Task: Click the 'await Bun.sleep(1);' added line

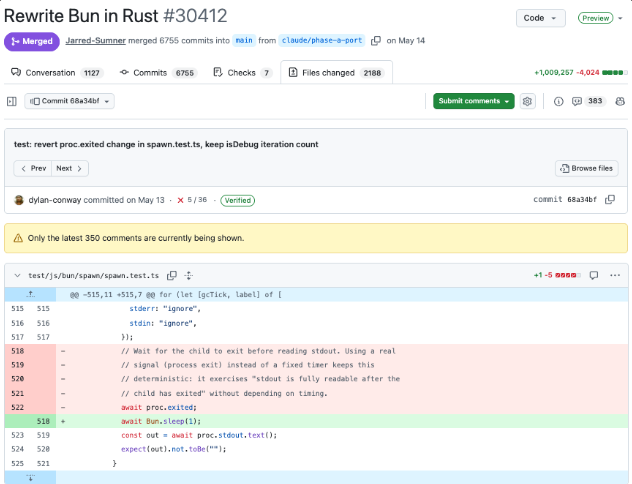Action: tap(161, 421)
